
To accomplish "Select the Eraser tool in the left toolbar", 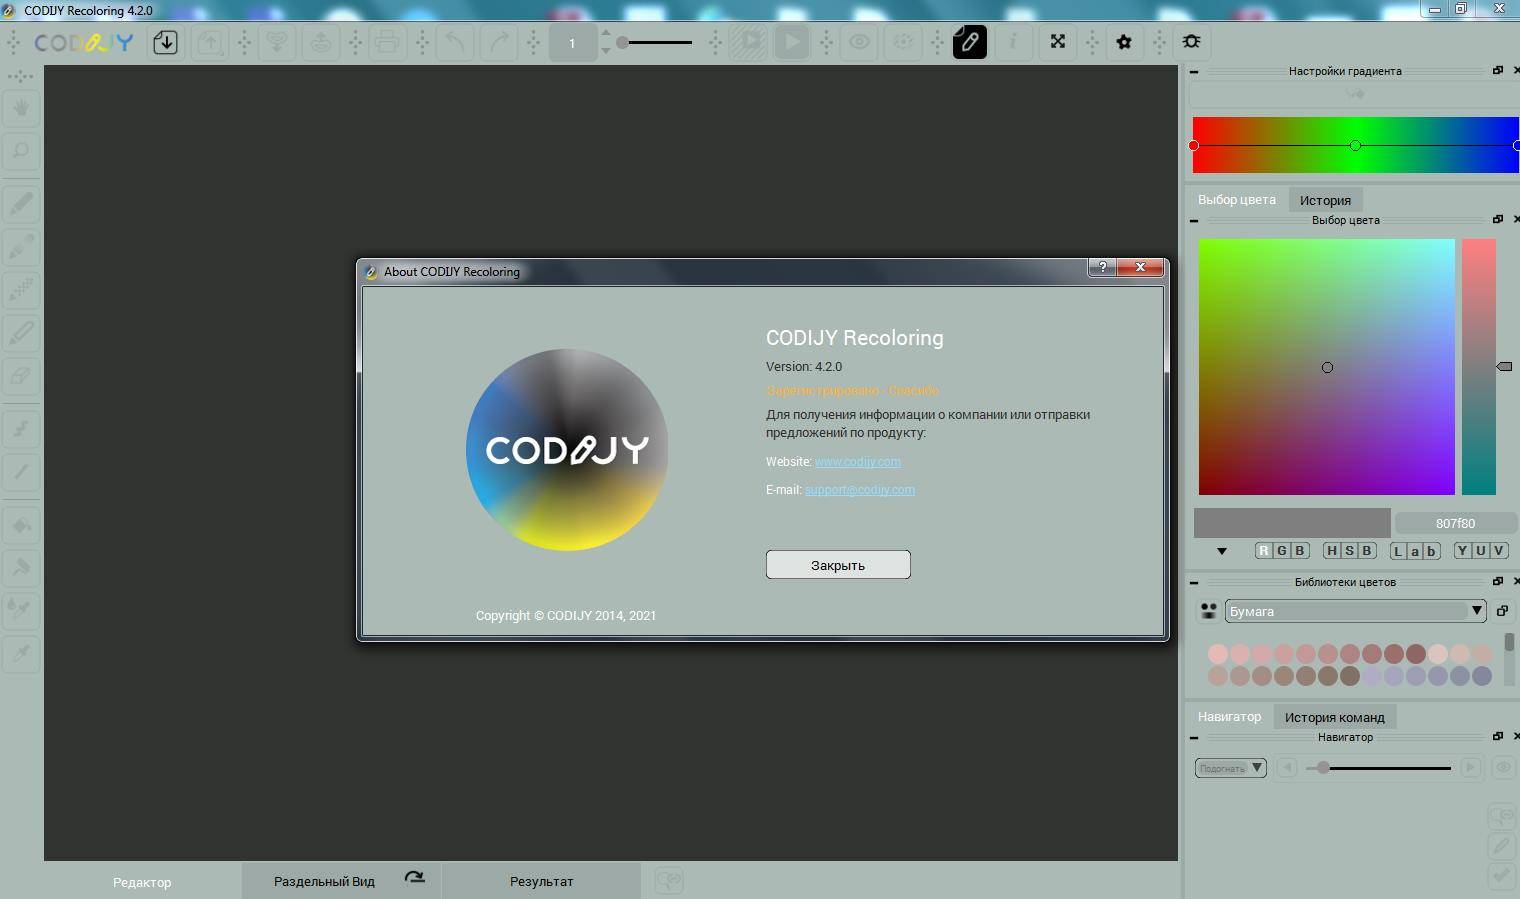I will click(21, 376).
